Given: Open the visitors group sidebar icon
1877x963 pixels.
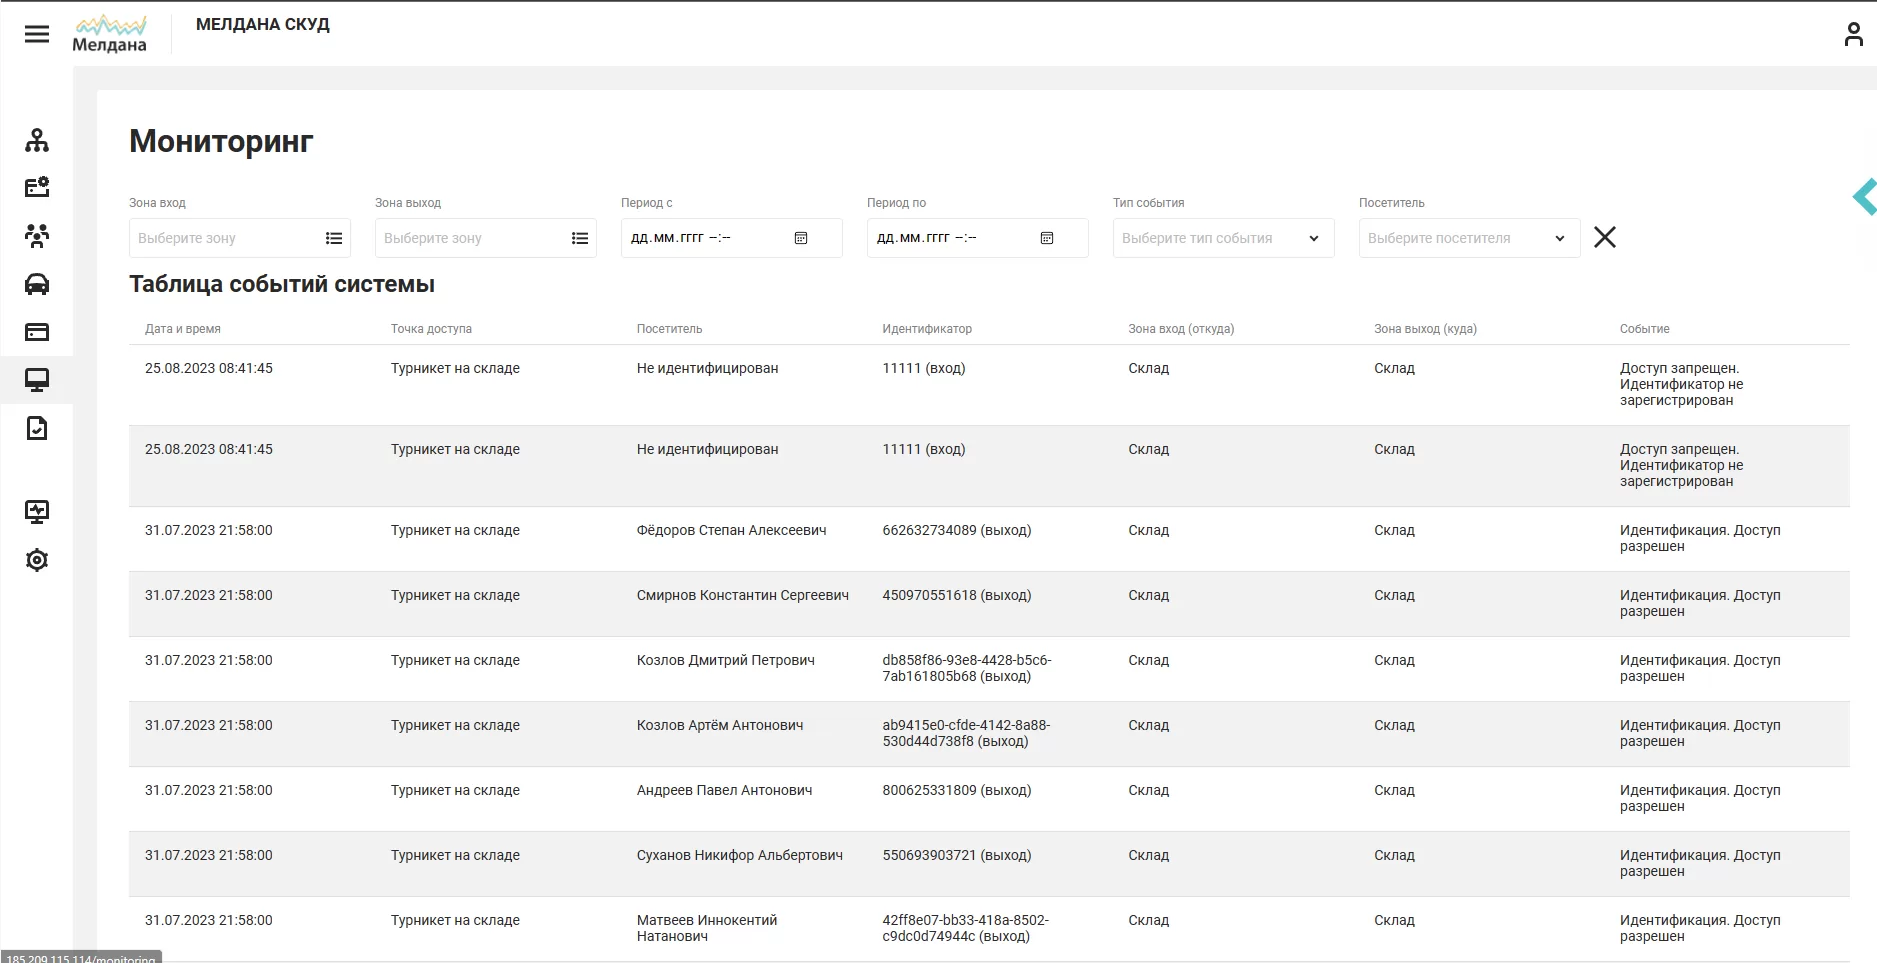Looking at the screenshot, I should (x=37, y=236).
